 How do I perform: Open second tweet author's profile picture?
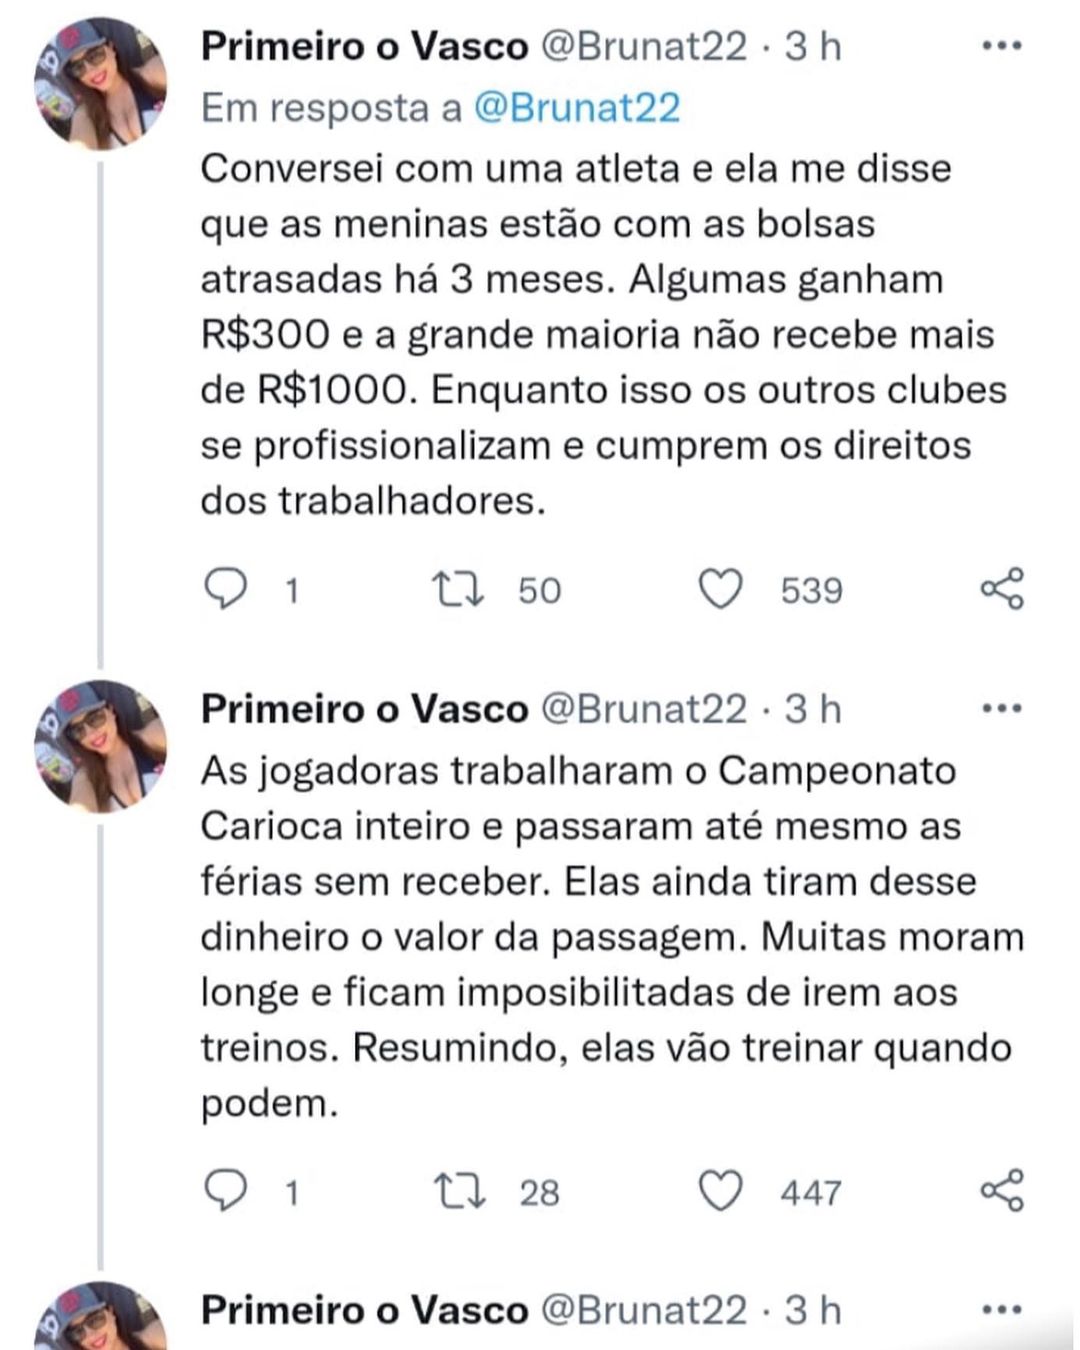[100, 745]
